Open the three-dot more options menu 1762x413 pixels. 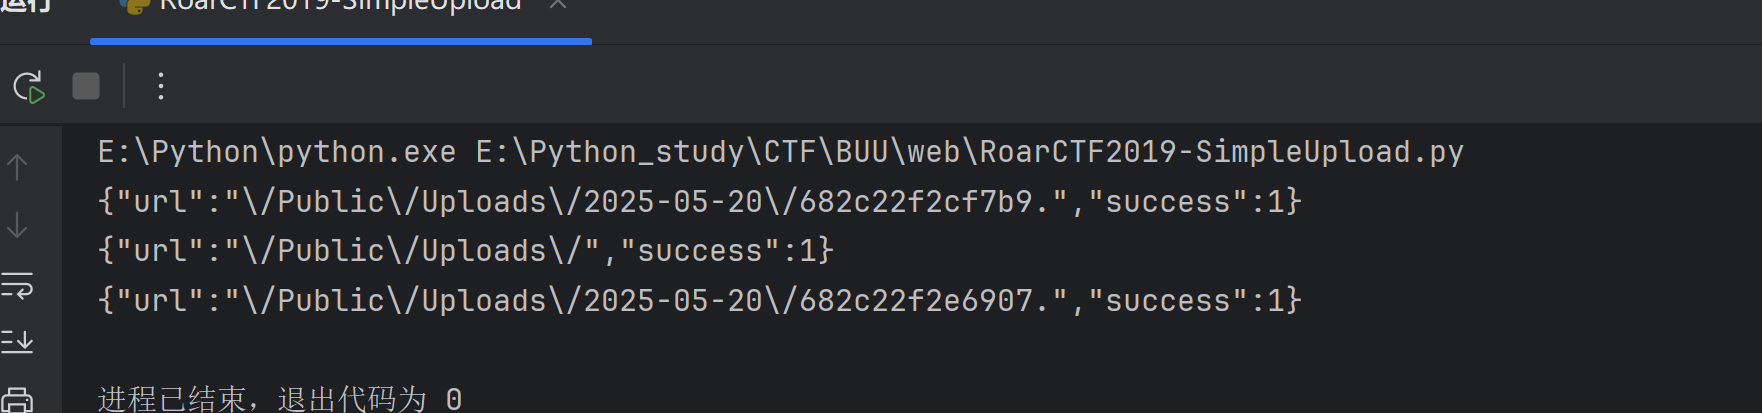pyautogui.click(x=160, y=87)
